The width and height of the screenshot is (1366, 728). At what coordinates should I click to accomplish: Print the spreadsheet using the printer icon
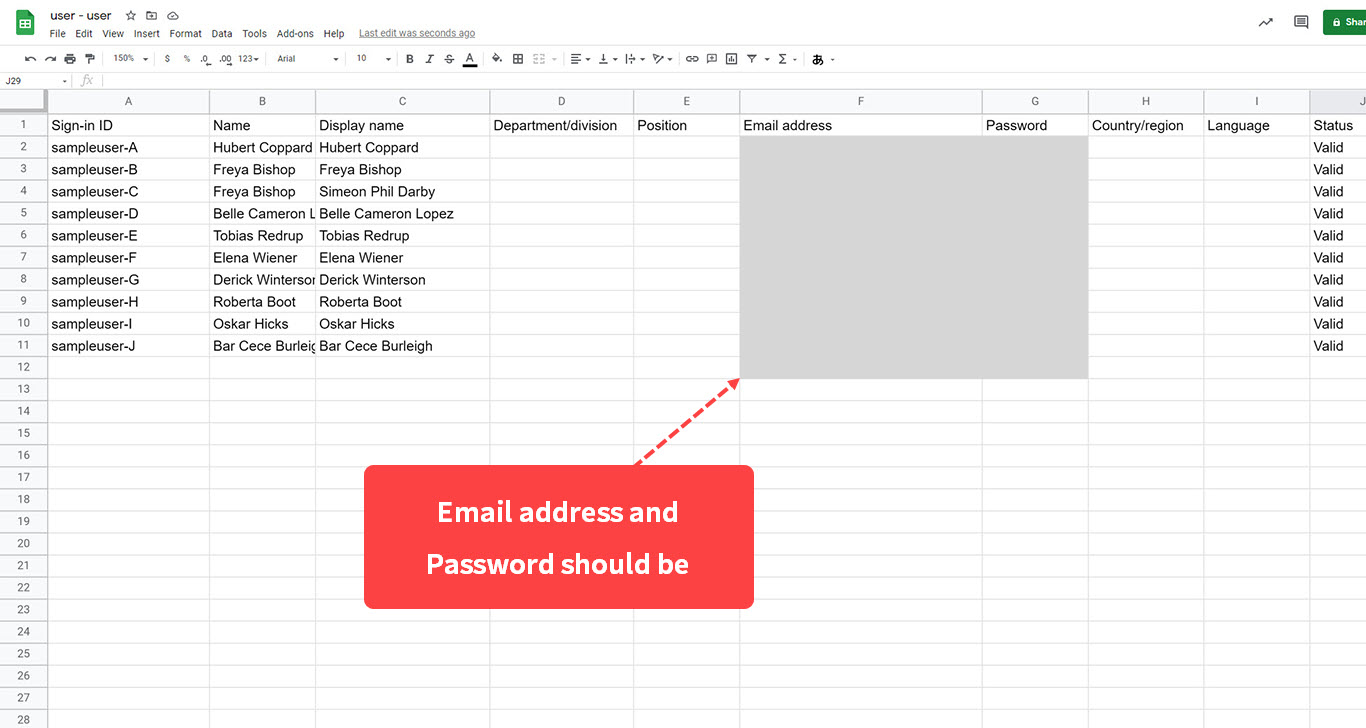(70, 59)
